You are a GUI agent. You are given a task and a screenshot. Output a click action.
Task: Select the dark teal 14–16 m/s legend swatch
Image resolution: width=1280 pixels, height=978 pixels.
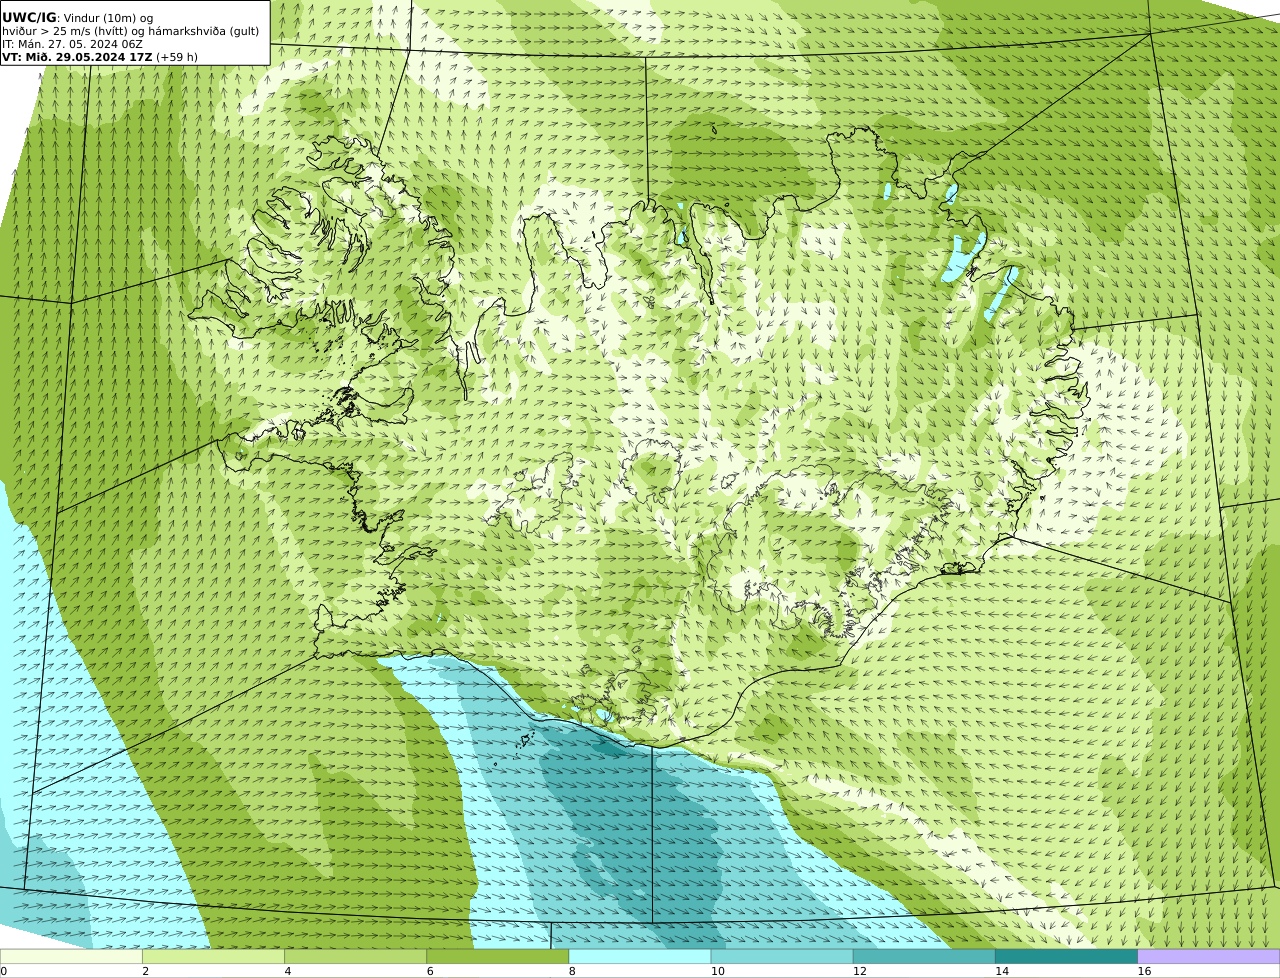(x=1067, y=956)
